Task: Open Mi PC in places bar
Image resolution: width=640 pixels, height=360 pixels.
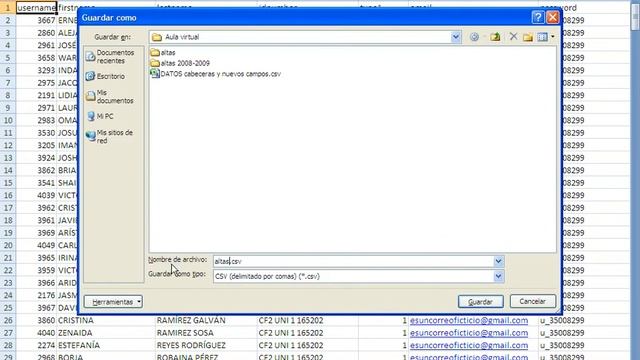Action: click(x=100, y=116)
